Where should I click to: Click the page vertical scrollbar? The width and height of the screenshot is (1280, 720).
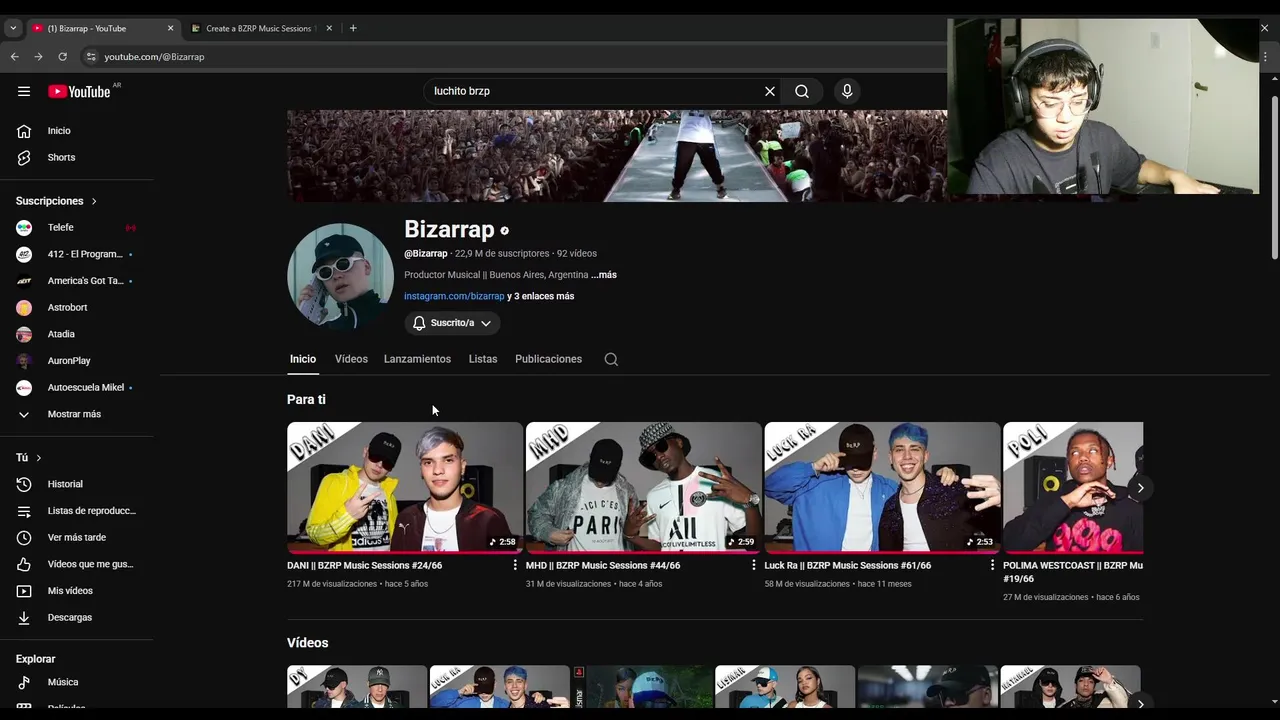(1274, 178)
